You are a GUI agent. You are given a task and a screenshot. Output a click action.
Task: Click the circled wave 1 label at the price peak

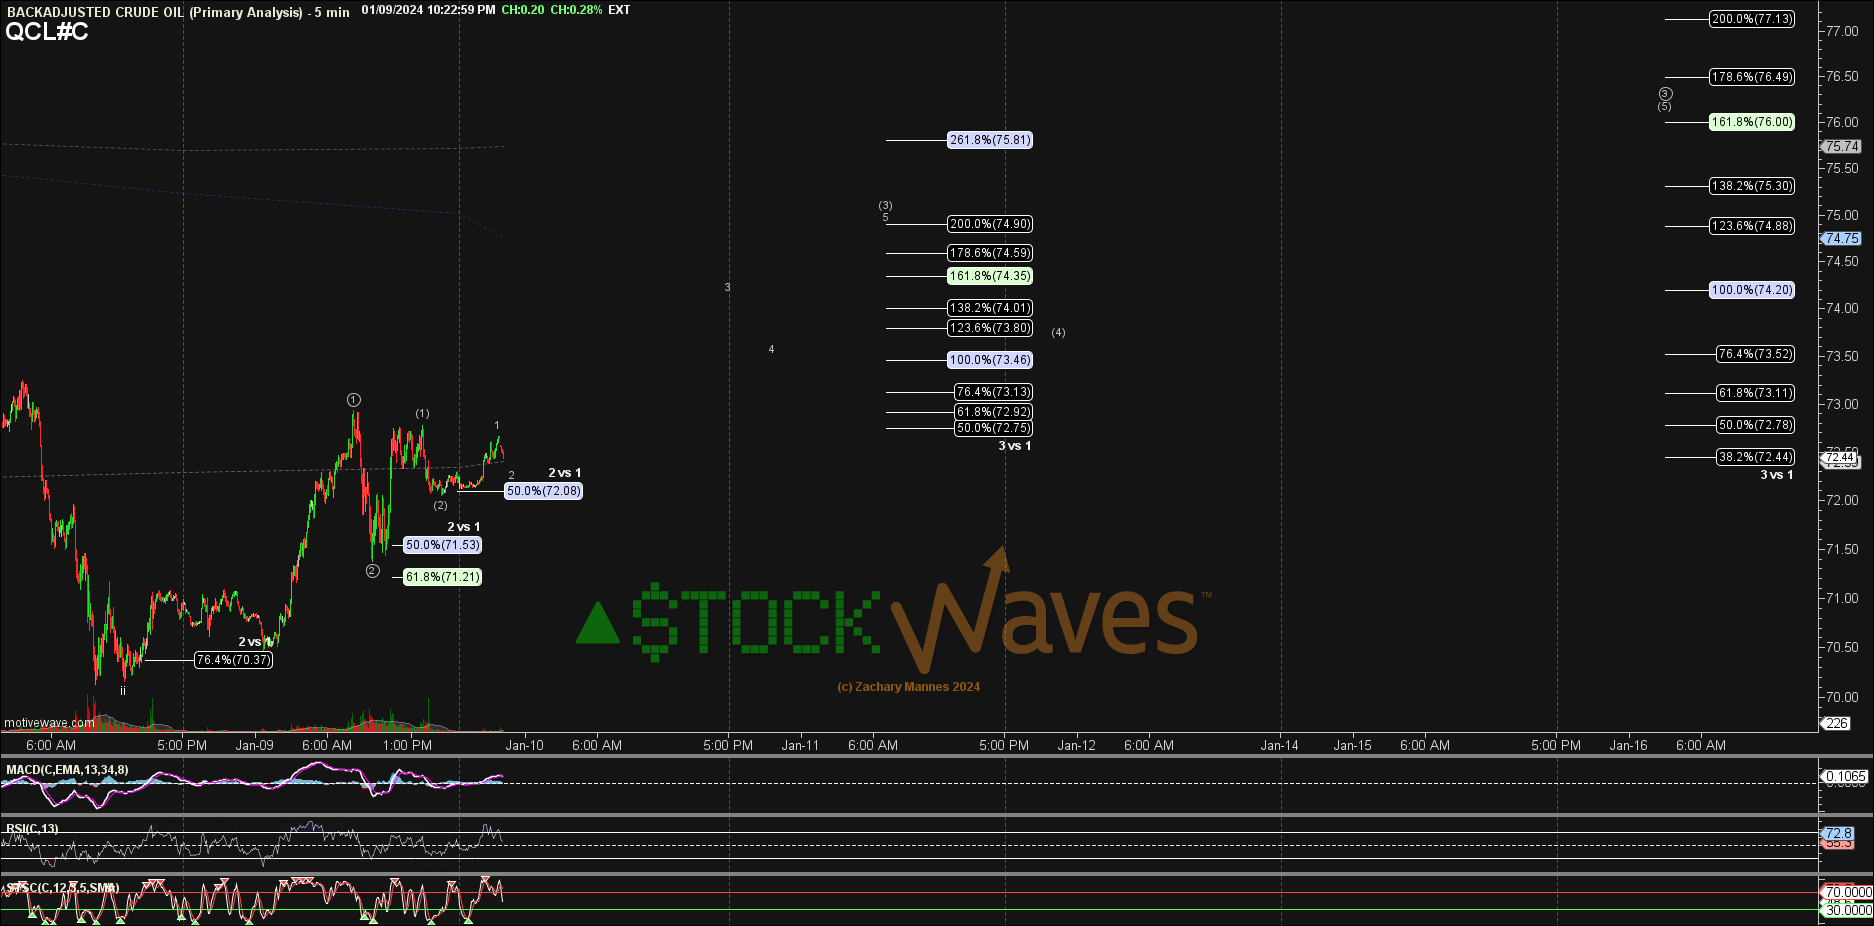[353, 400]
